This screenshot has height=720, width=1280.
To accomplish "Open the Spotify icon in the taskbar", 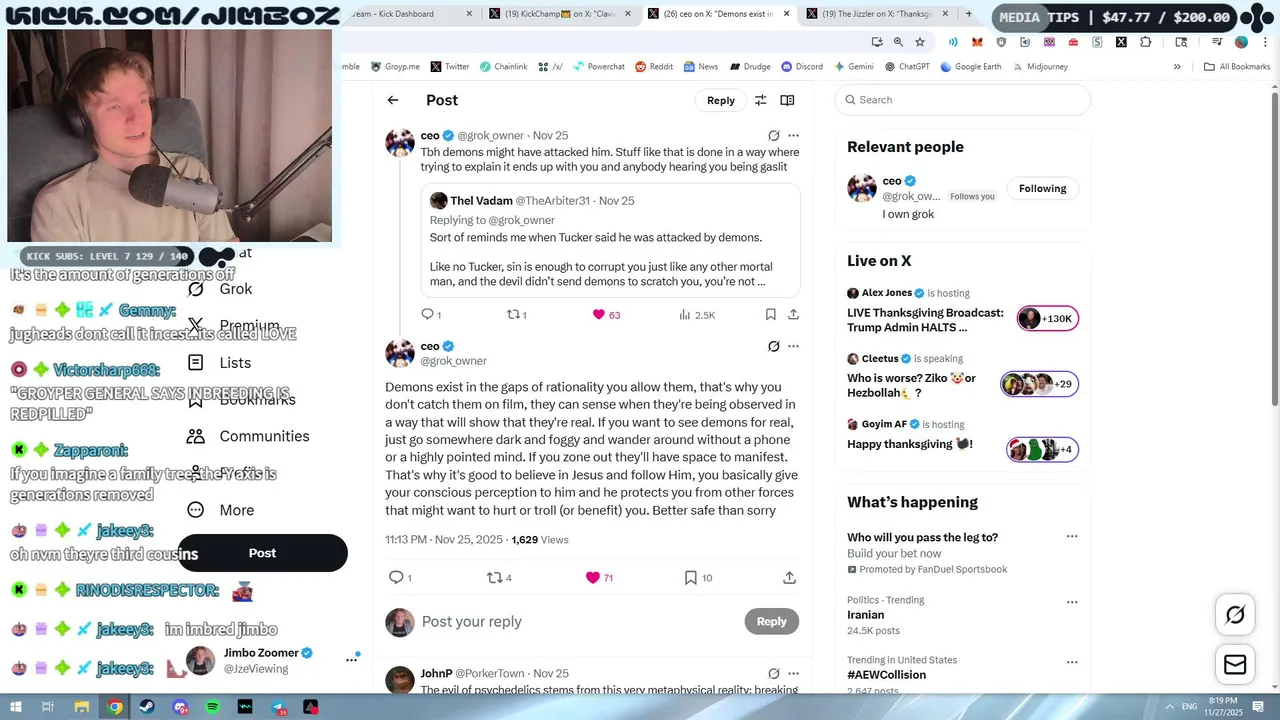I will click(x=212, y=707).
